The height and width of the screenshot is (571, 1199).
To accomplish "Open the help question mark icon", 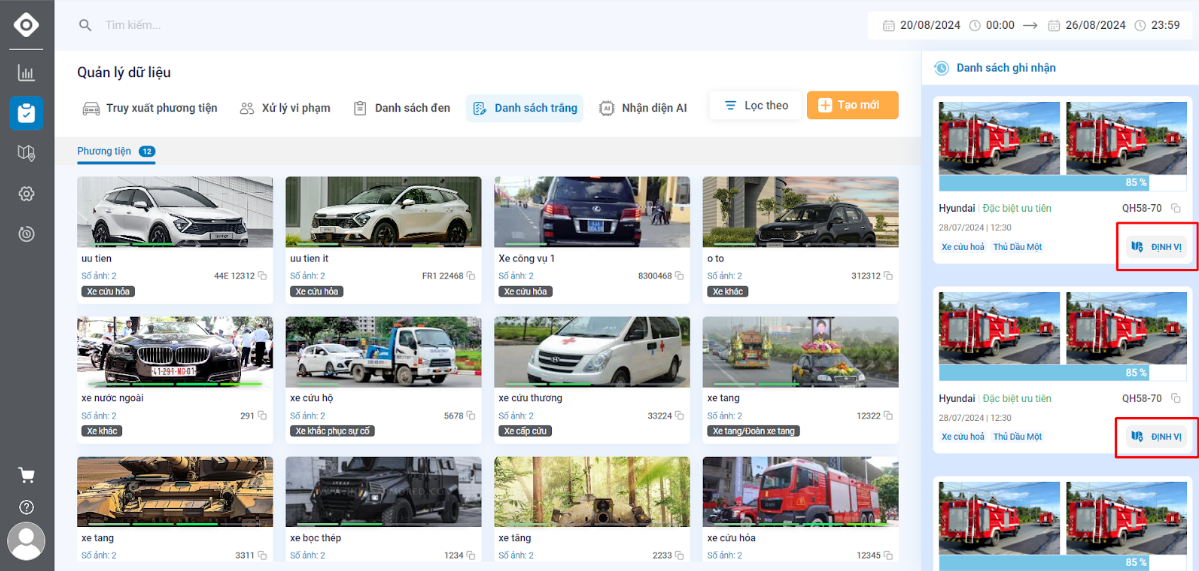I will point(26,508).
